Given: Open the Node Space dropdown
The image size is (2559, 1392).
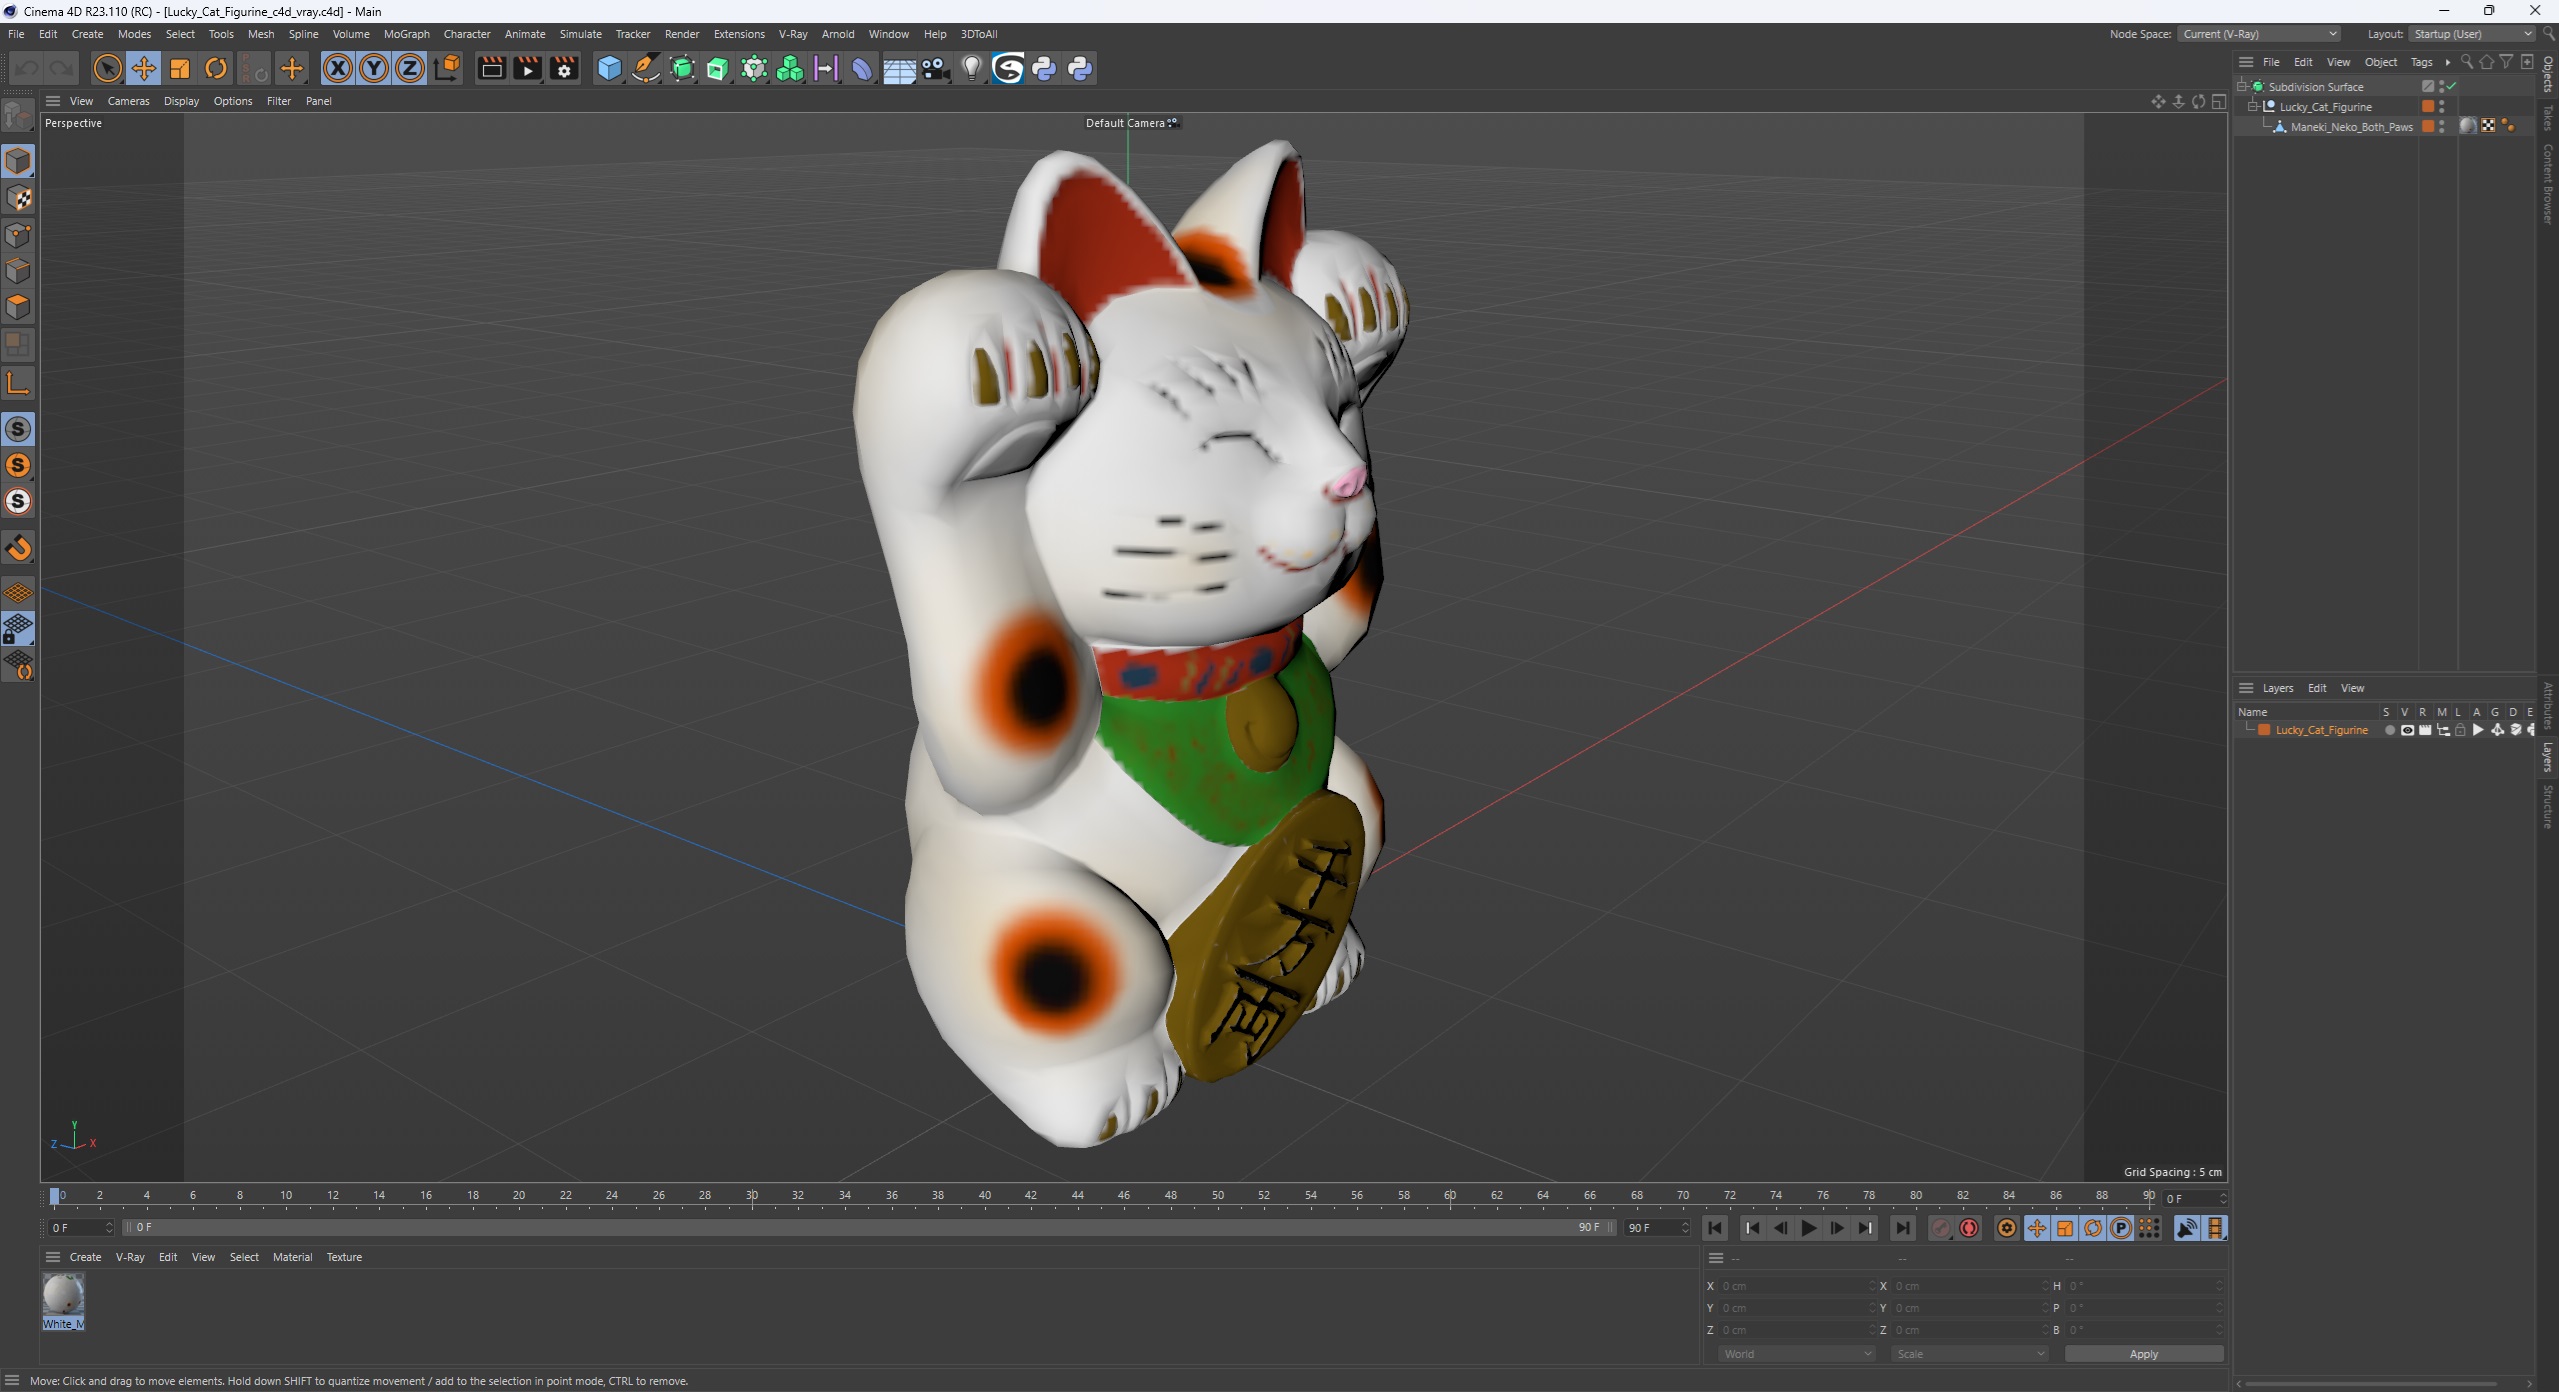Looking at the screenshot, I should click(x=2259, y=34).
